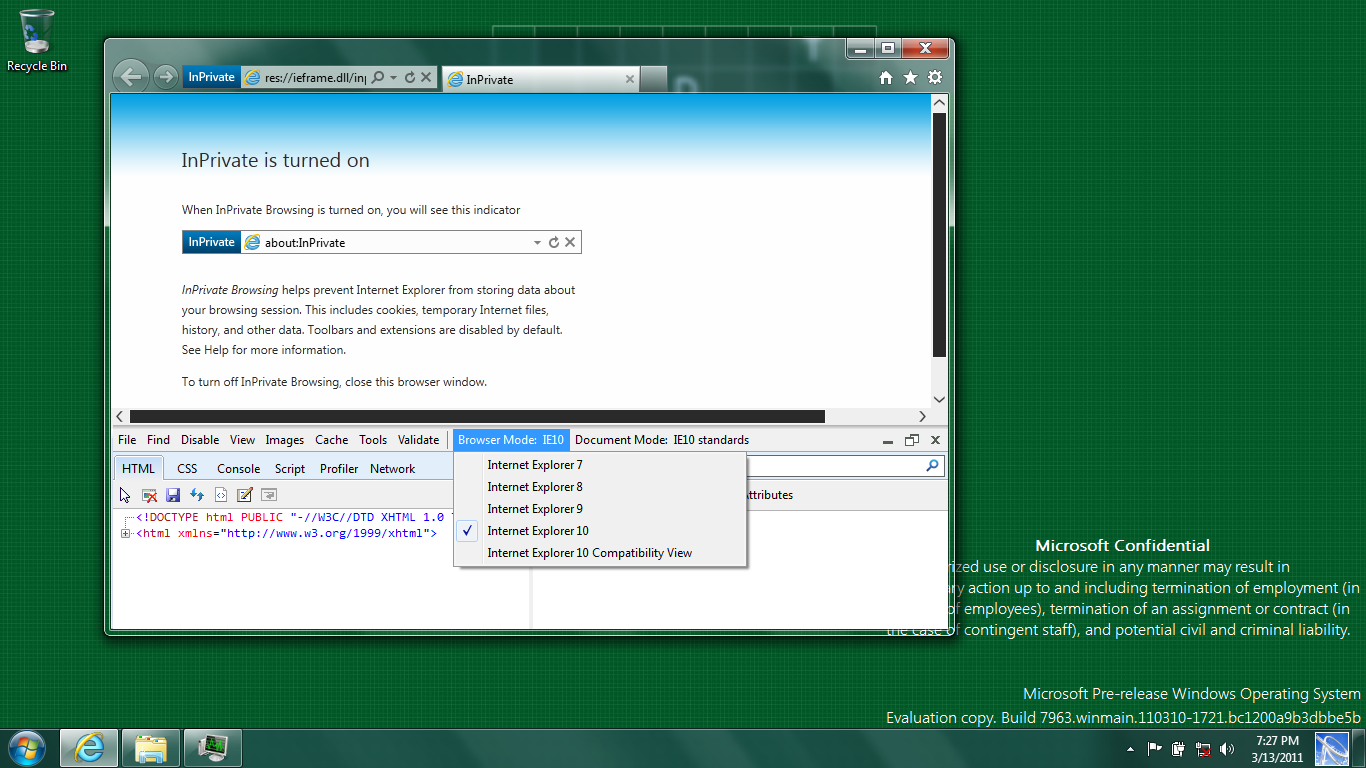Switch to the Profiler tab
Screen dimensions: 1366x768
pyautogui.click(x=339, y=468)
